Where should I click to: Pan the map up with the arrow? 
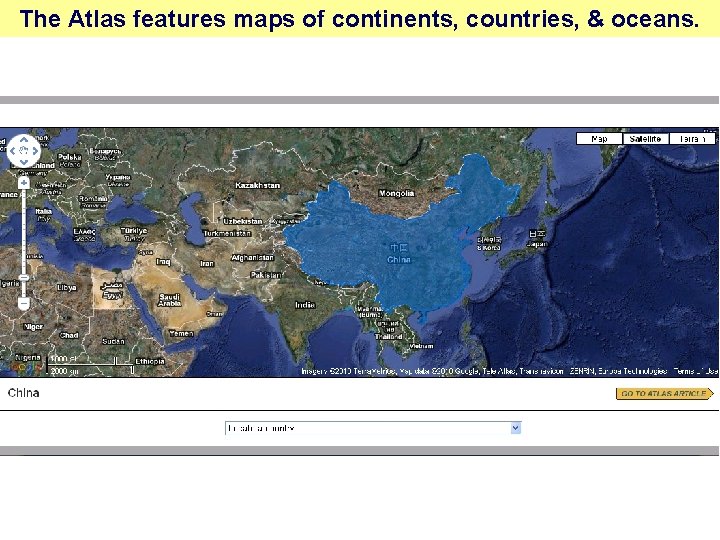(24, 140)
